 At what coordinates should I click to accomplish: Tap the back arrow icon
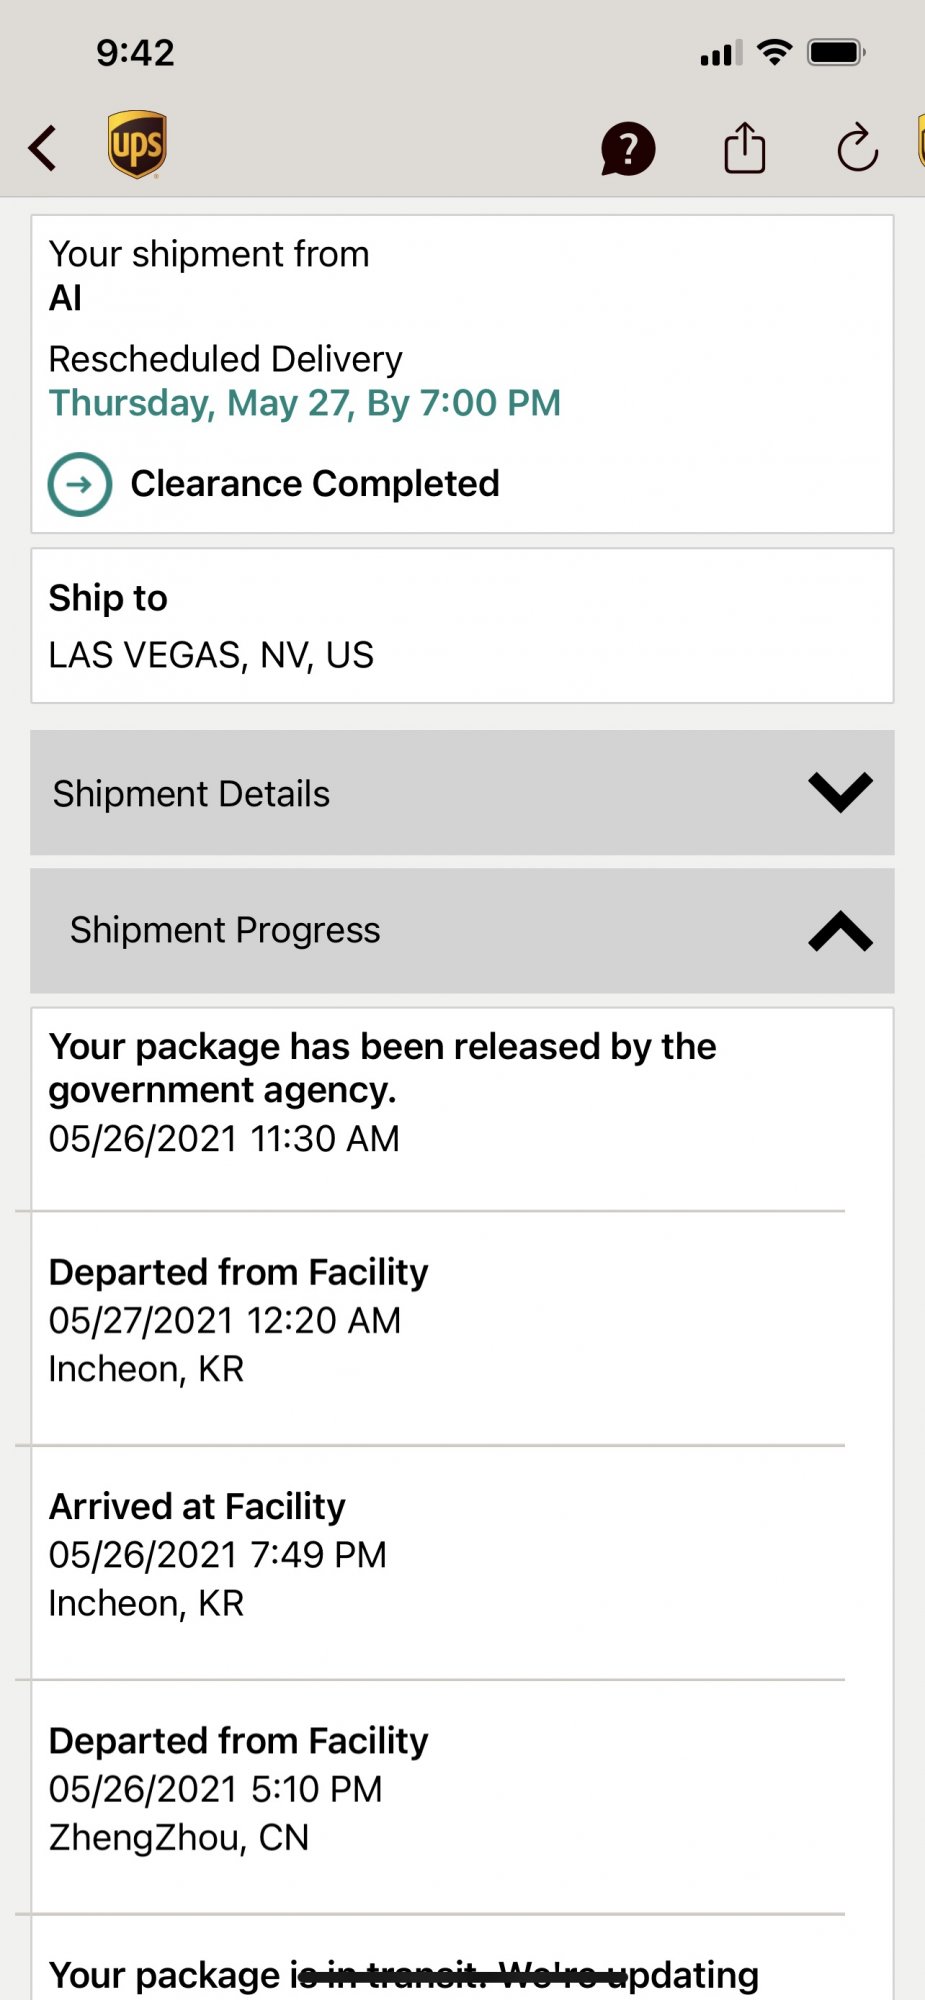click(x=43, y=148)
